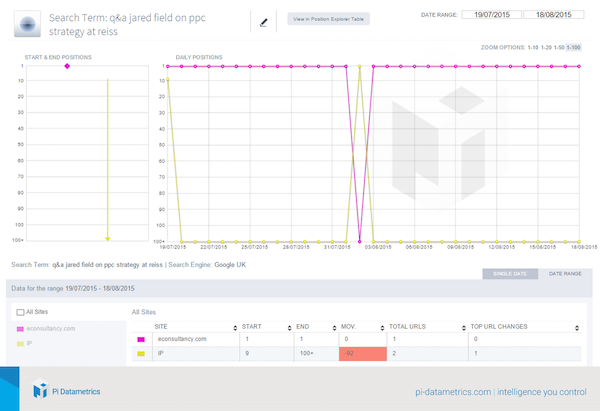Open View in Position Explorer Table
Image resolution: width=600 pixels, height=411 pixels.
point(328,19)
